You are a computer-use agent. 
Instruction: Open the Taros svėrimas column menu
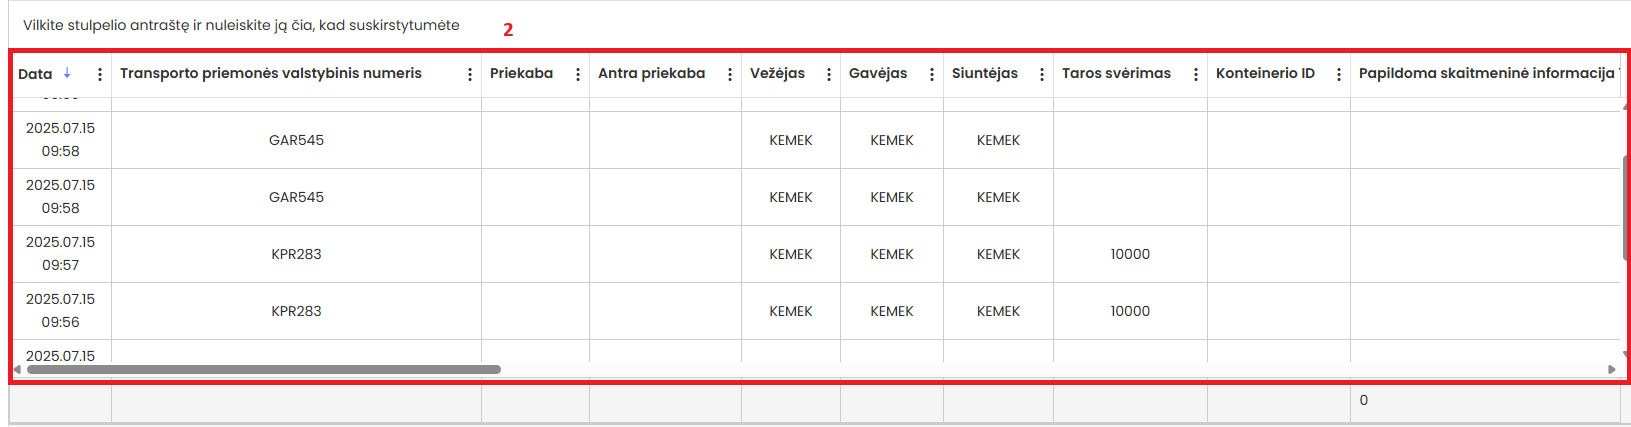pos(1196,74)
